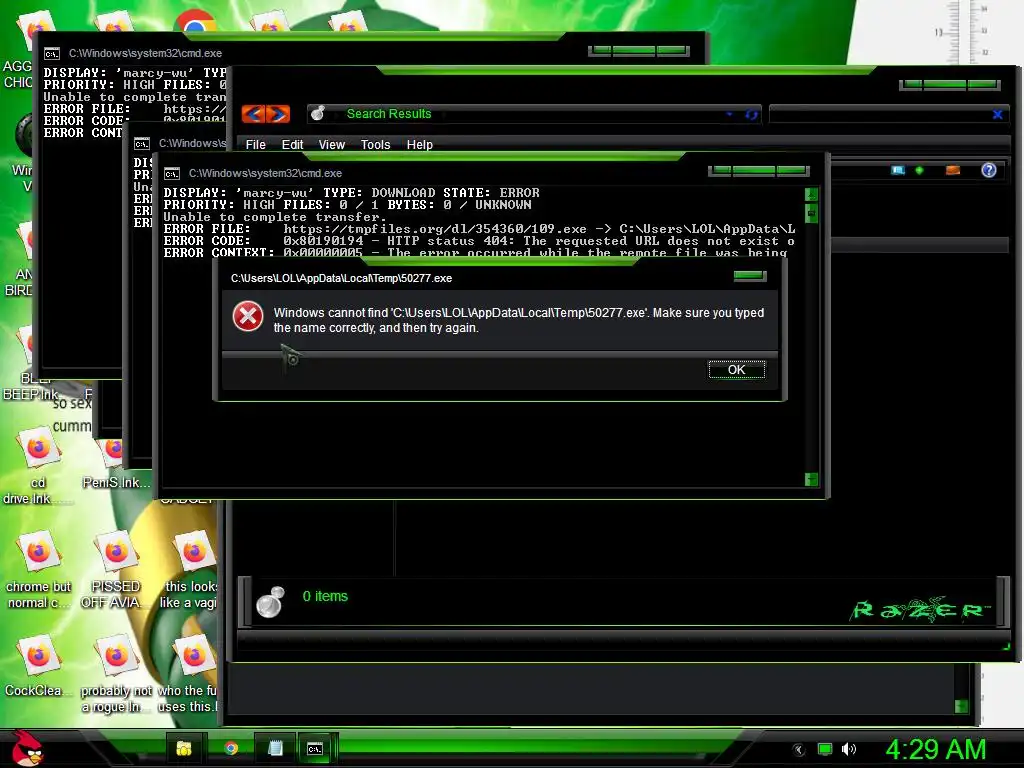1024x768 pixels.
Task: Open the View menu in Explorer
Action: tap(331, 144)
